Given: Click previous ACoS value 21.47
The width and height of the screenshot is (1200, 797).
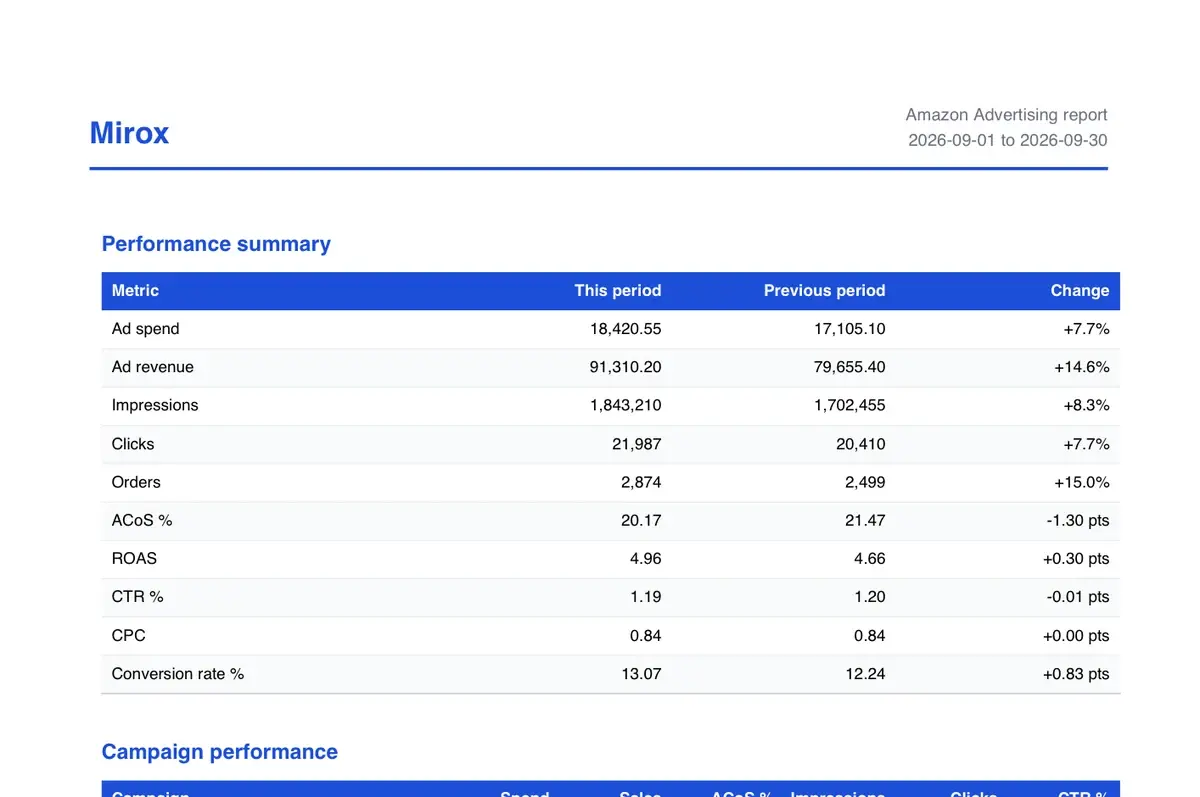Looking at the screenshot, I should 865,520.
